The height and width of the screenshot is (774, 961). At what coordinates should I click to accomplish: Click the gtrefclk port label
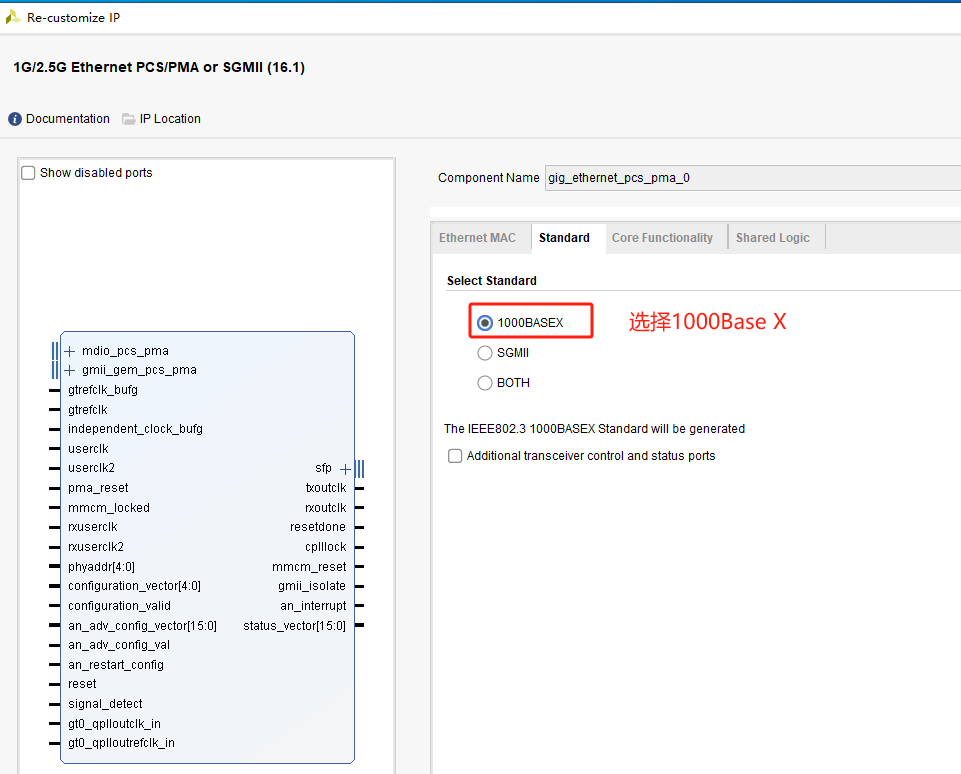pyautogui.click(x=88, y=409)
